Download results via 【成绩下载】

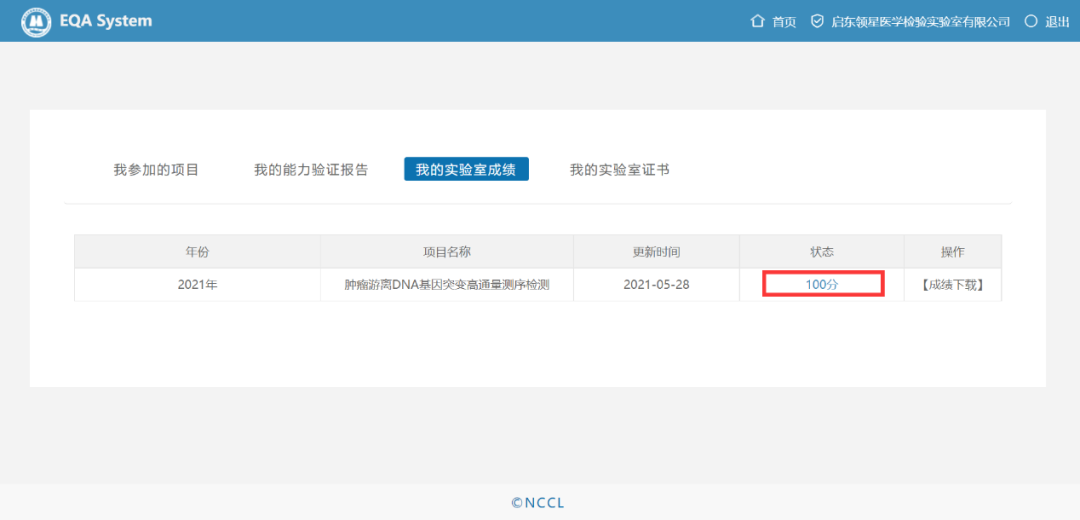(x=952, y=284)
